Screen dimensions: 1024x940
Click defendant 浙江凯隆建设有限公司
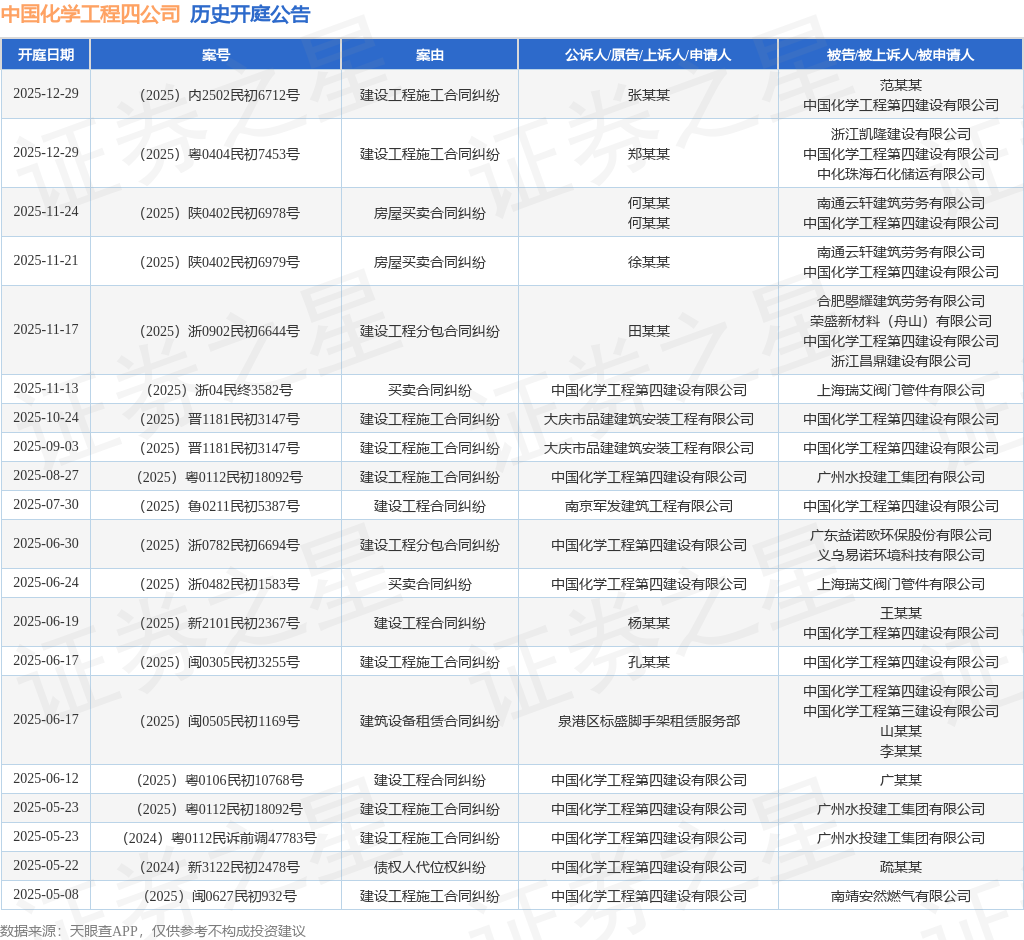point(901,134)
